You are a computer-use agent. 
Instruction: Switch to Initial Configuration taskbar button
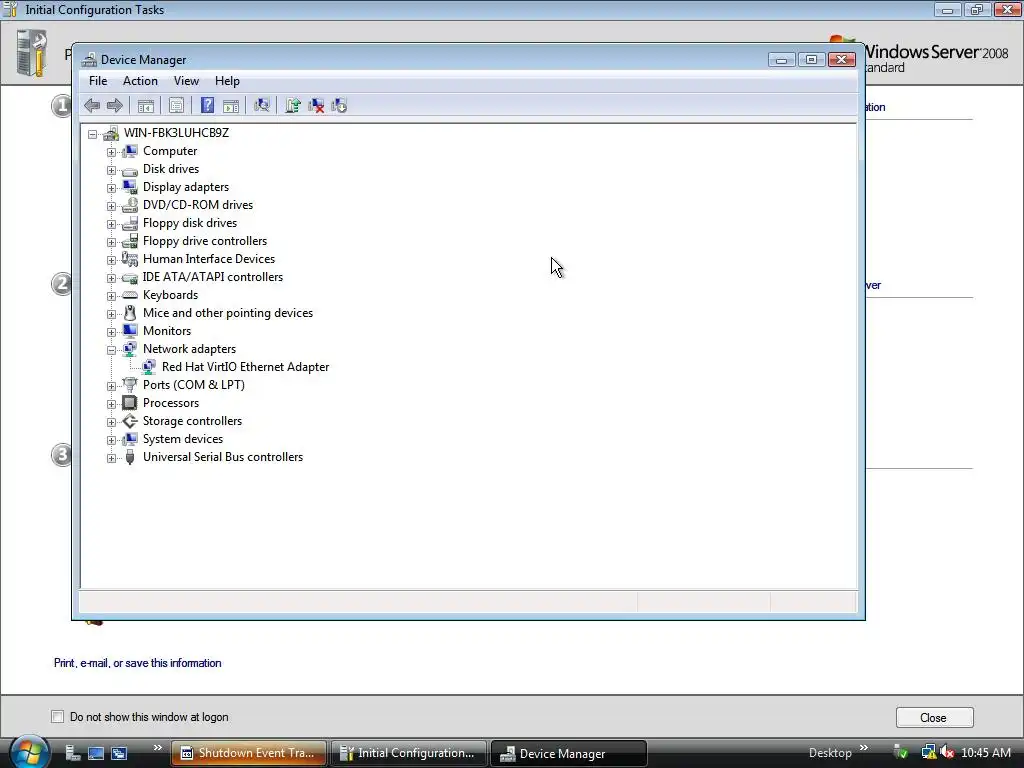click(409, 753)
